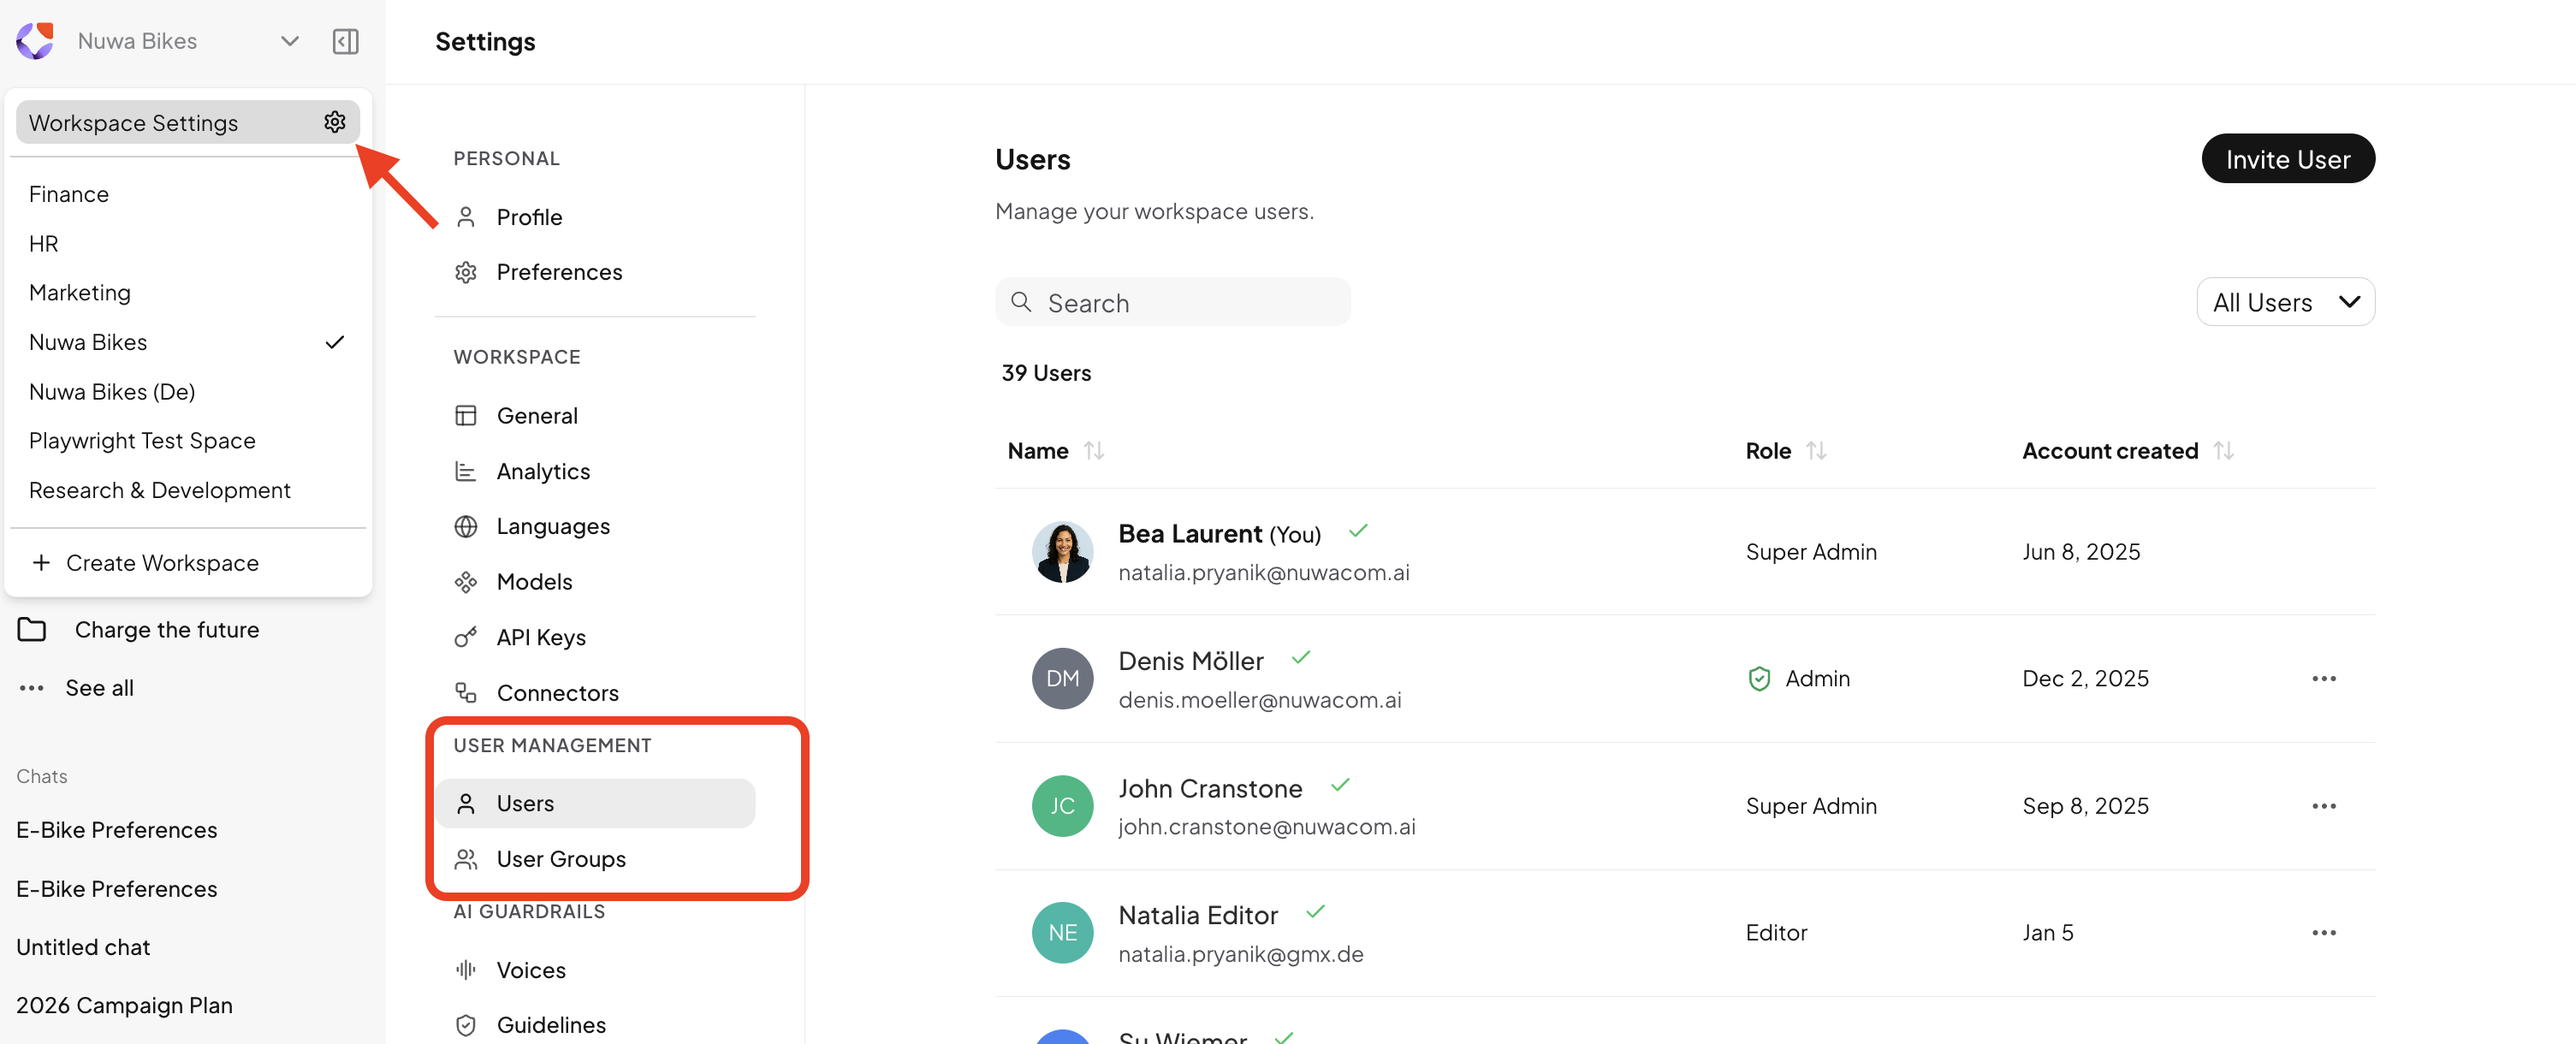
Task: Select User Groups in settings menu
Action: 561,858
